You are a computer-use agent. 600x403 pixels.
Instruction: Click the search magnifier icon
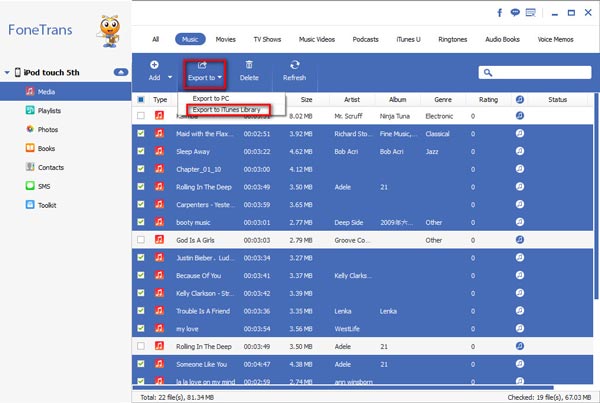pos(488,72)
